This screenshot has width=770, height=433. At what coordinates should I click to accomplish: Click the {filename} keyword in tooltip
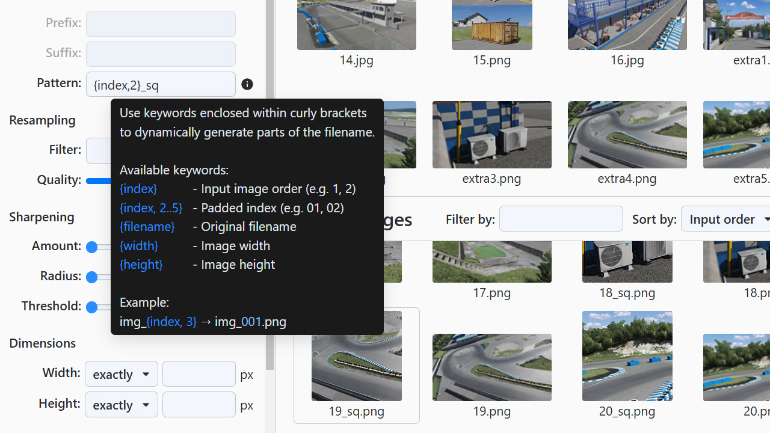pos(147,227)
